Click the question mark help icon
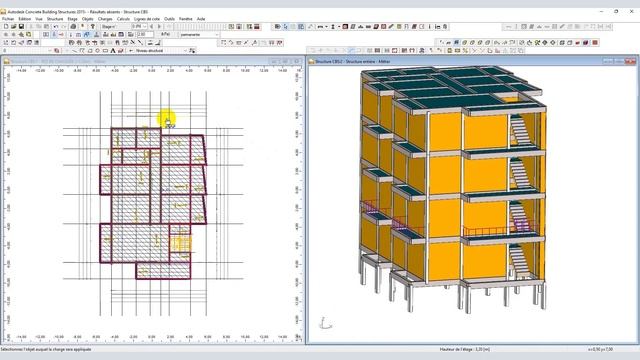The width and height of the screenshot is (640, 360). (x=93, y=27)
